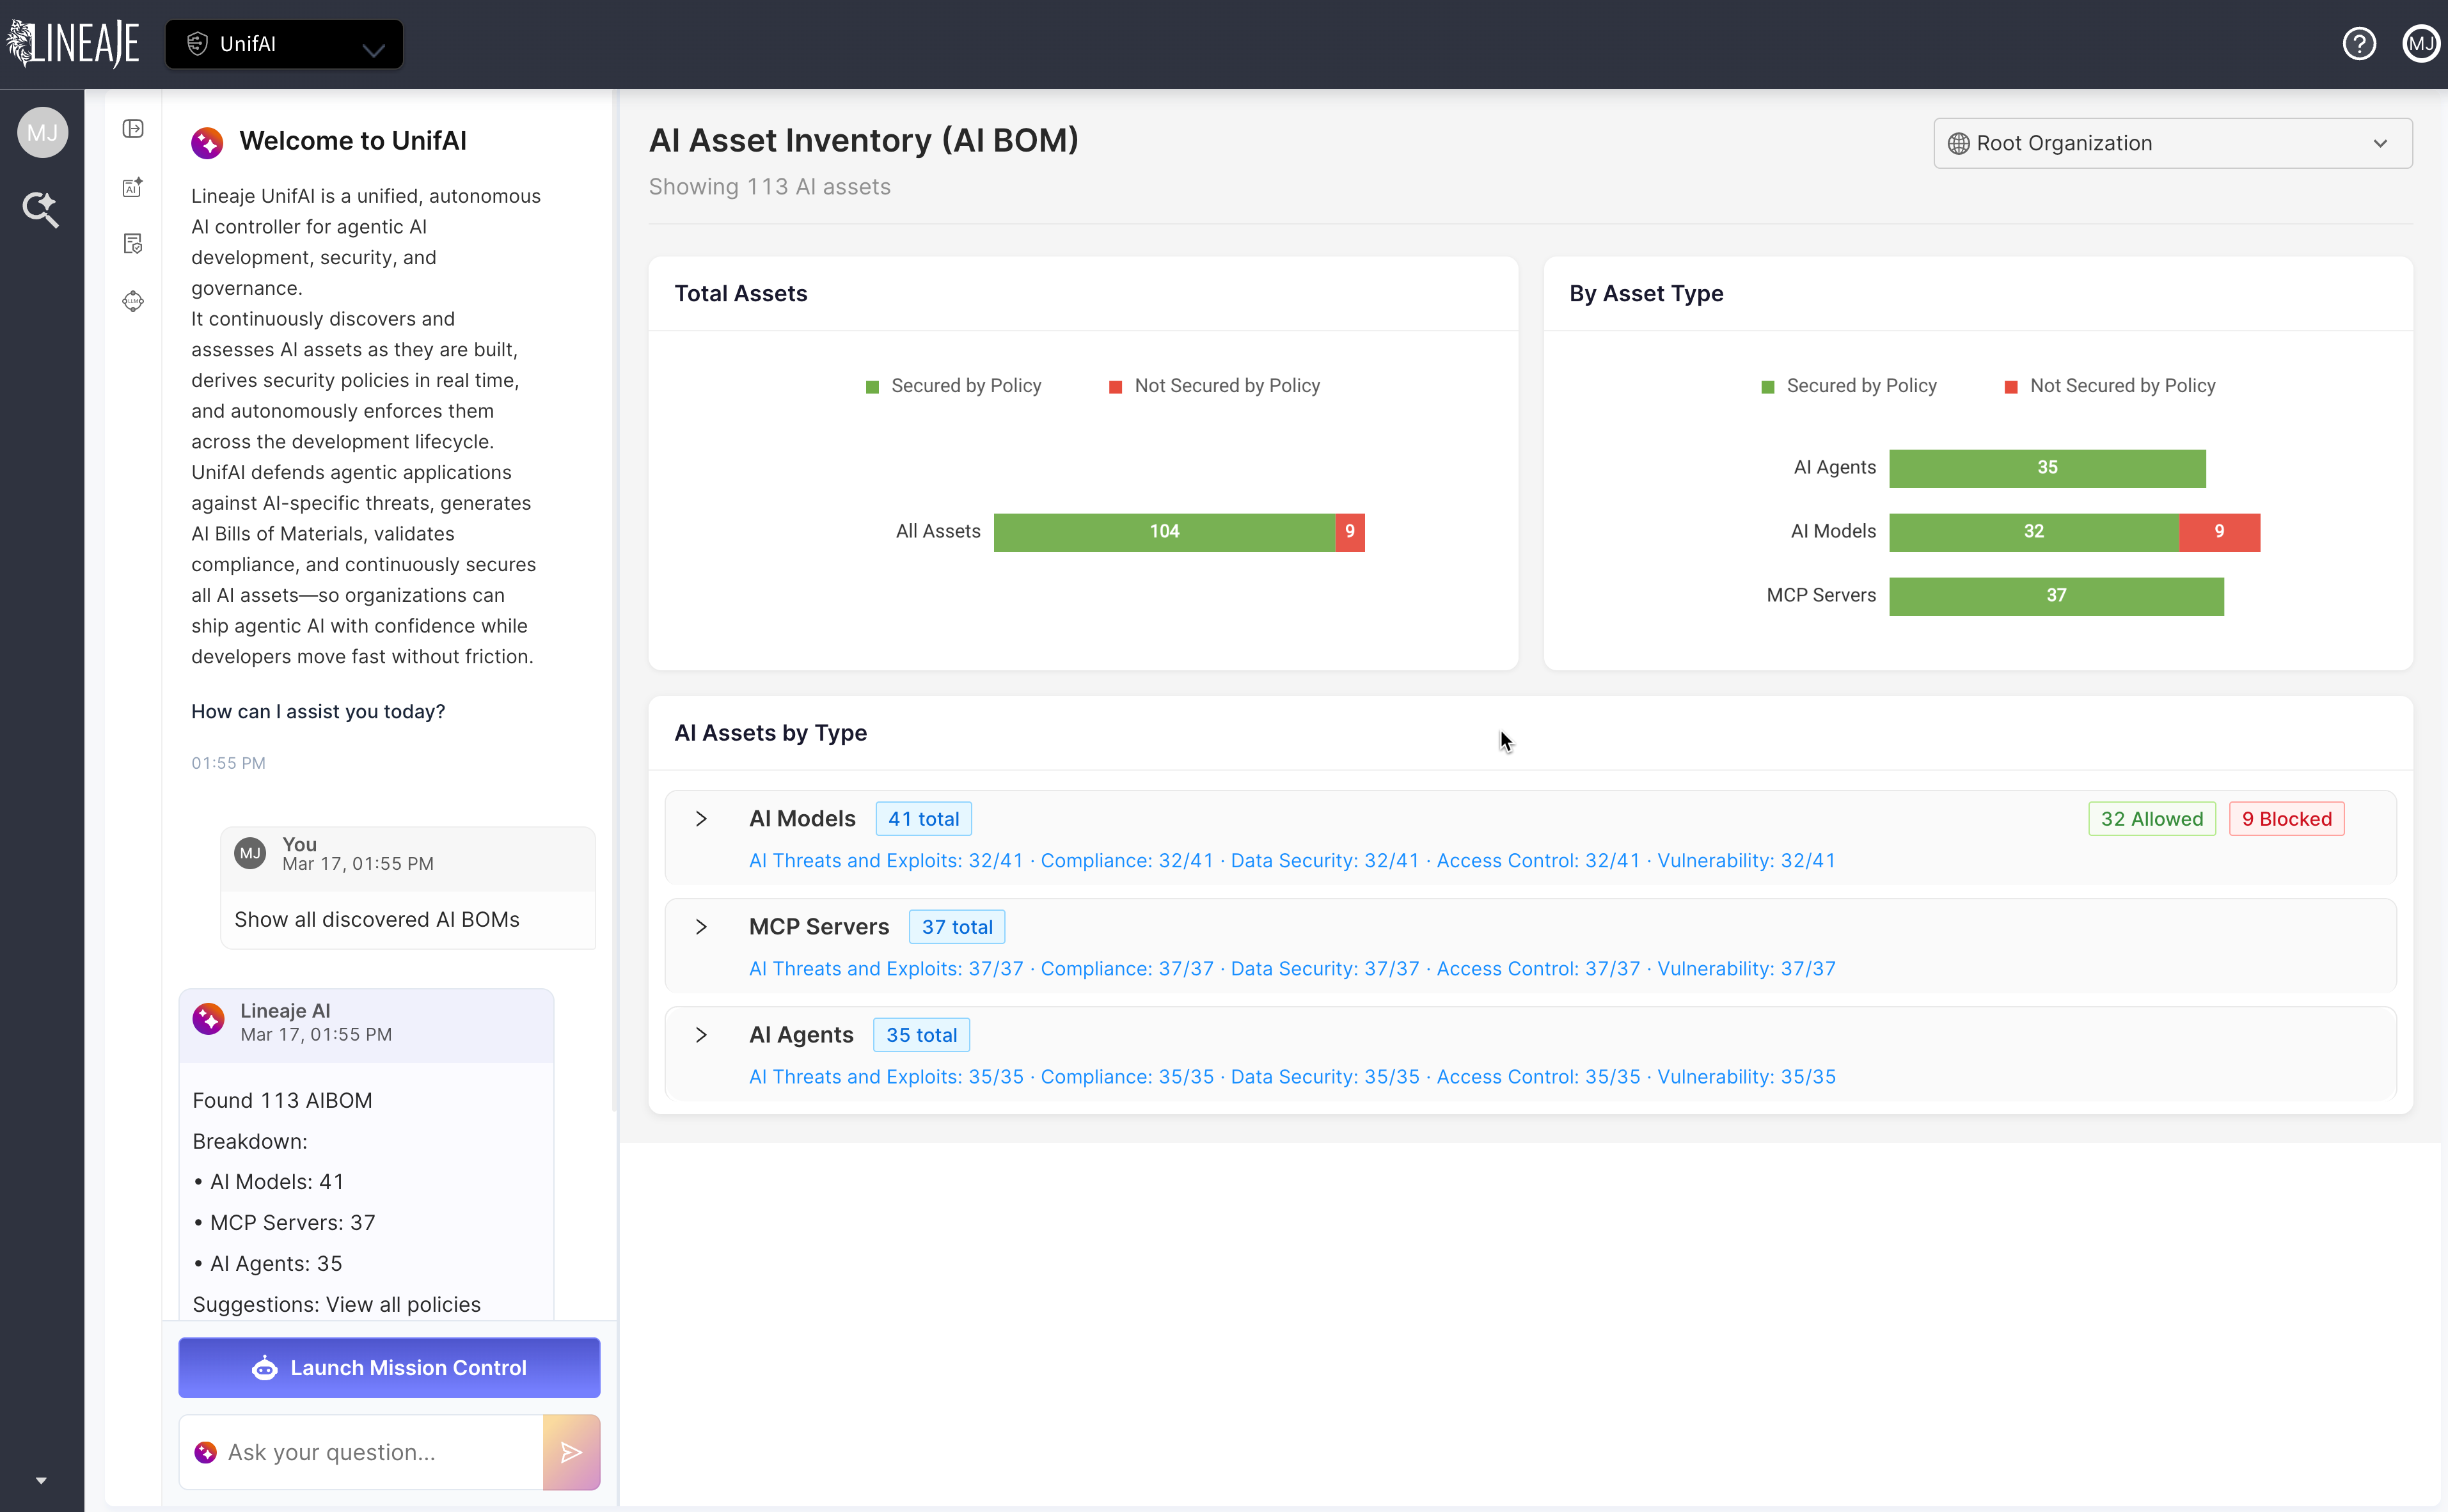Click the 32 Allowed badge
The height and width of the screenshot is (1512, 2448).
pos(2151,819)
